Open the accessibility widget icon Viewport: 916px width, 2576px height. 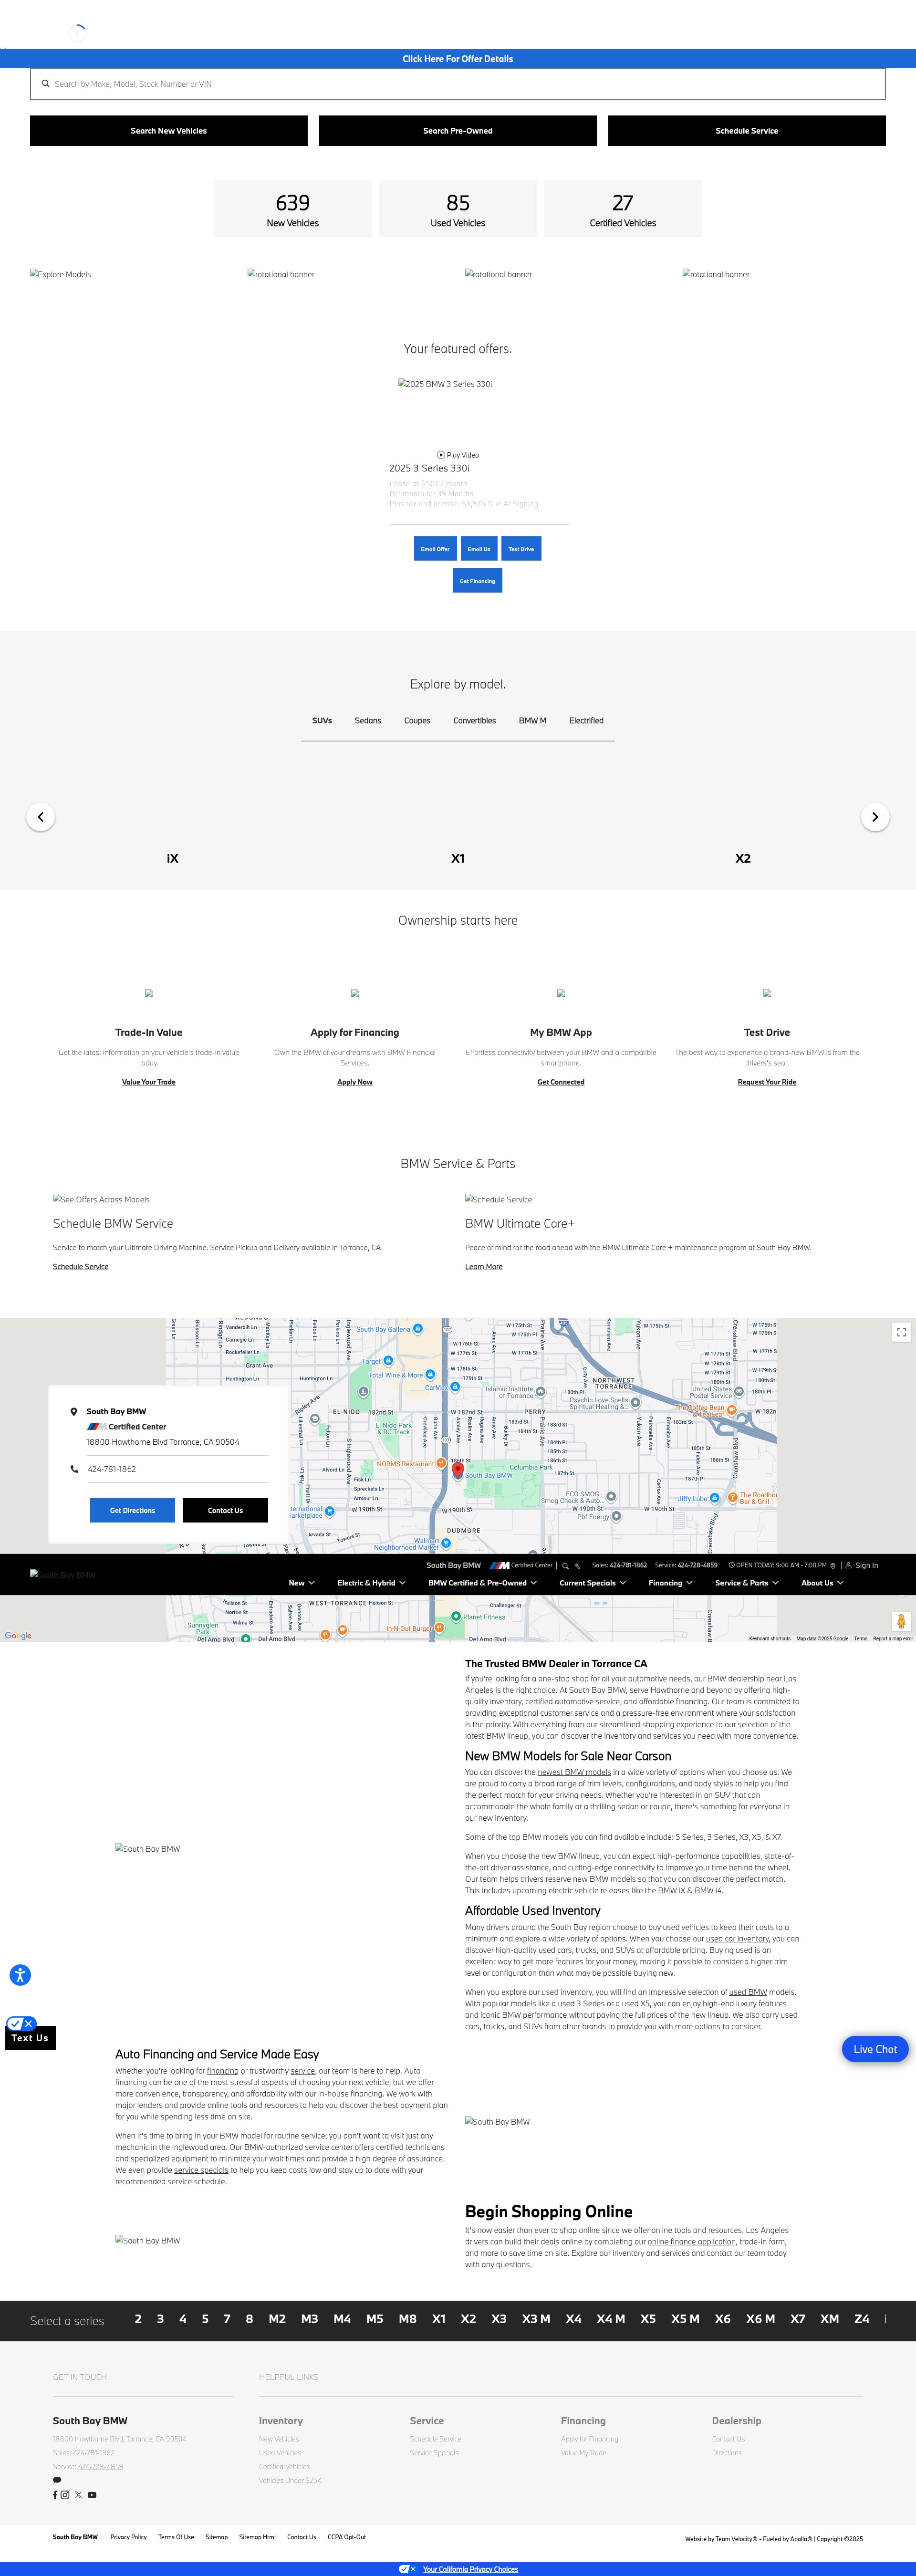pos(20,1975)
